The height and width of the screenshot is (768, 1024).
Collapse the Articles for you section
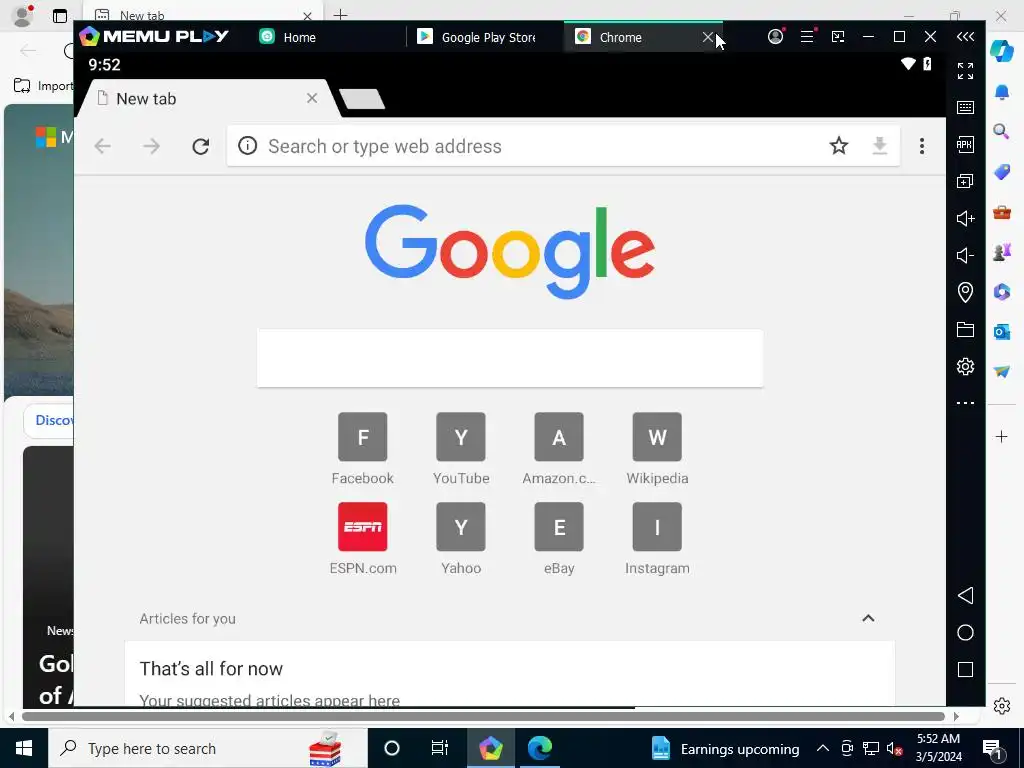coord(868,618)
